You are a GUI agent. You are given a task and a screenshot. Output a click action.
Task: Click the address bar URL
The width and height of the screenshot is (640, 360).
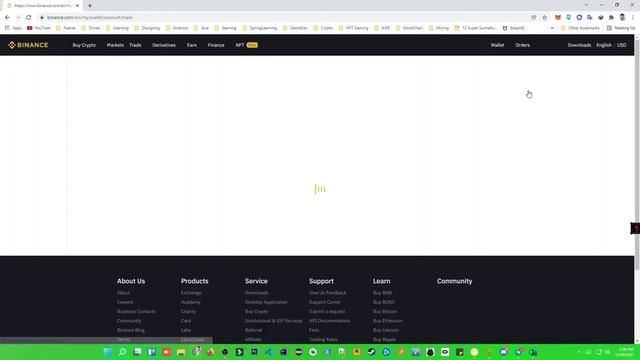[90, 18]
